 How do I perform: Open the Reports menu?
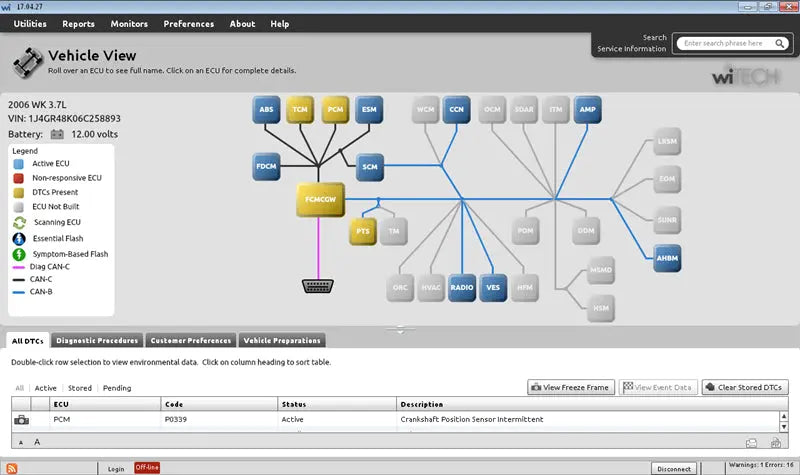(x=79, y=23)
